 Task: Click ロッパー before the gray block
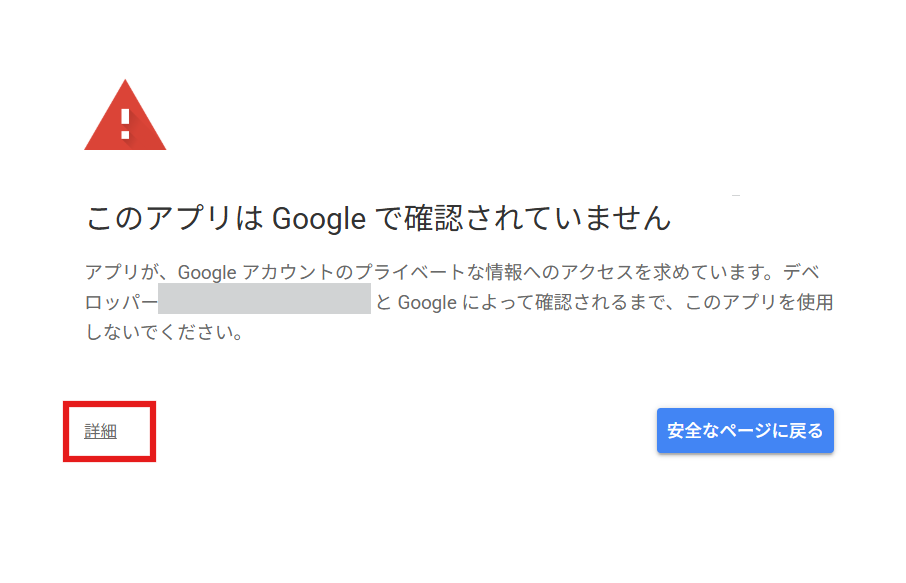point(121,302)
